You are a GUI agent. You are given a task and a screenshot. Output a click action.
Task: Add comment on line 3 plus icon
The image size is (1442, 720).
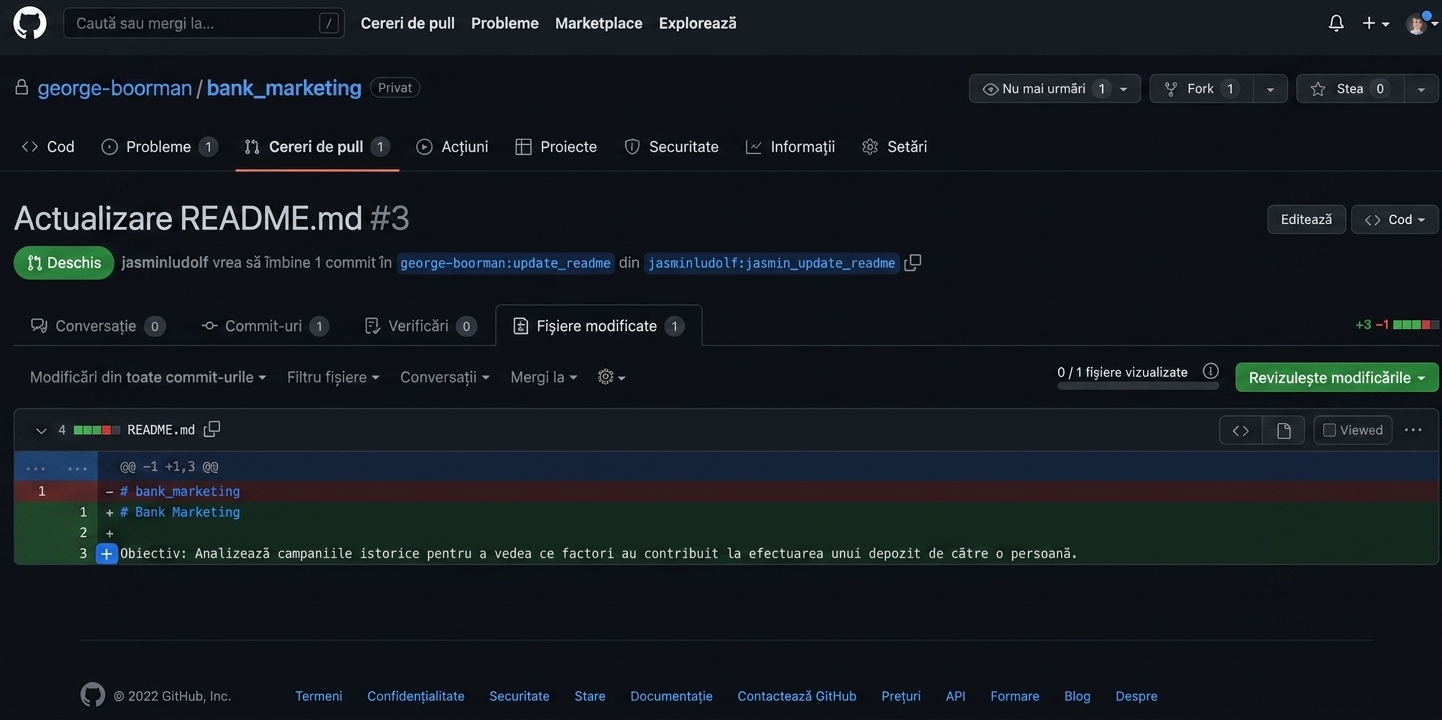(107, 554)
